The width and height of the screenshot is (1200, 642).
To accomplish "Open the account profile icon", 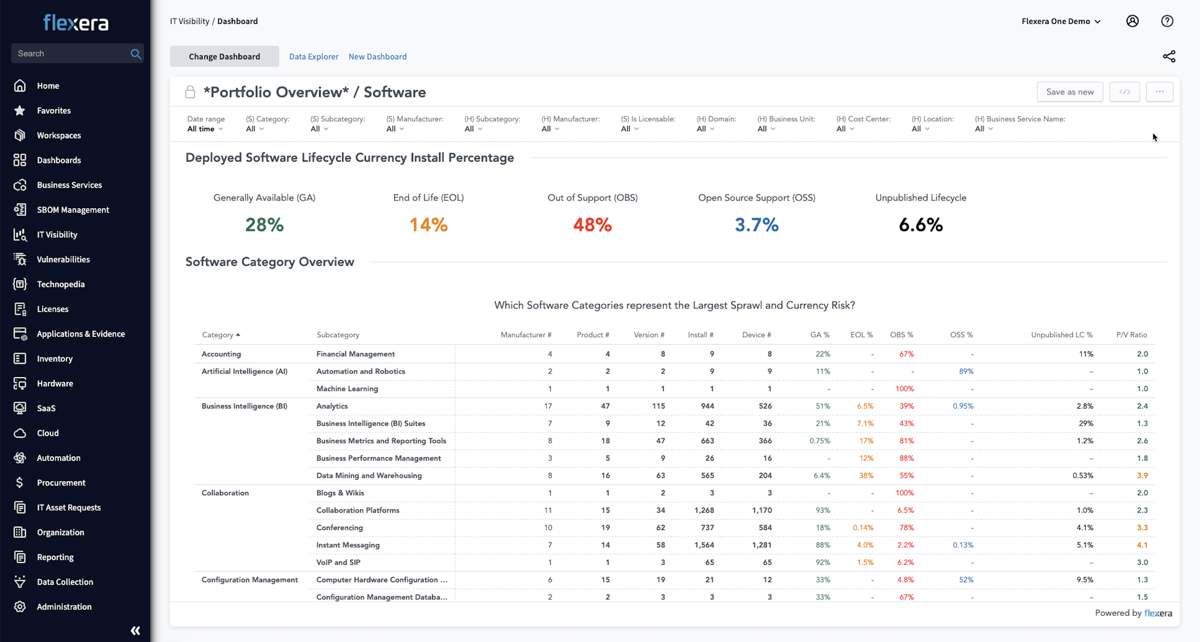I will click(x=1130, y=20).
